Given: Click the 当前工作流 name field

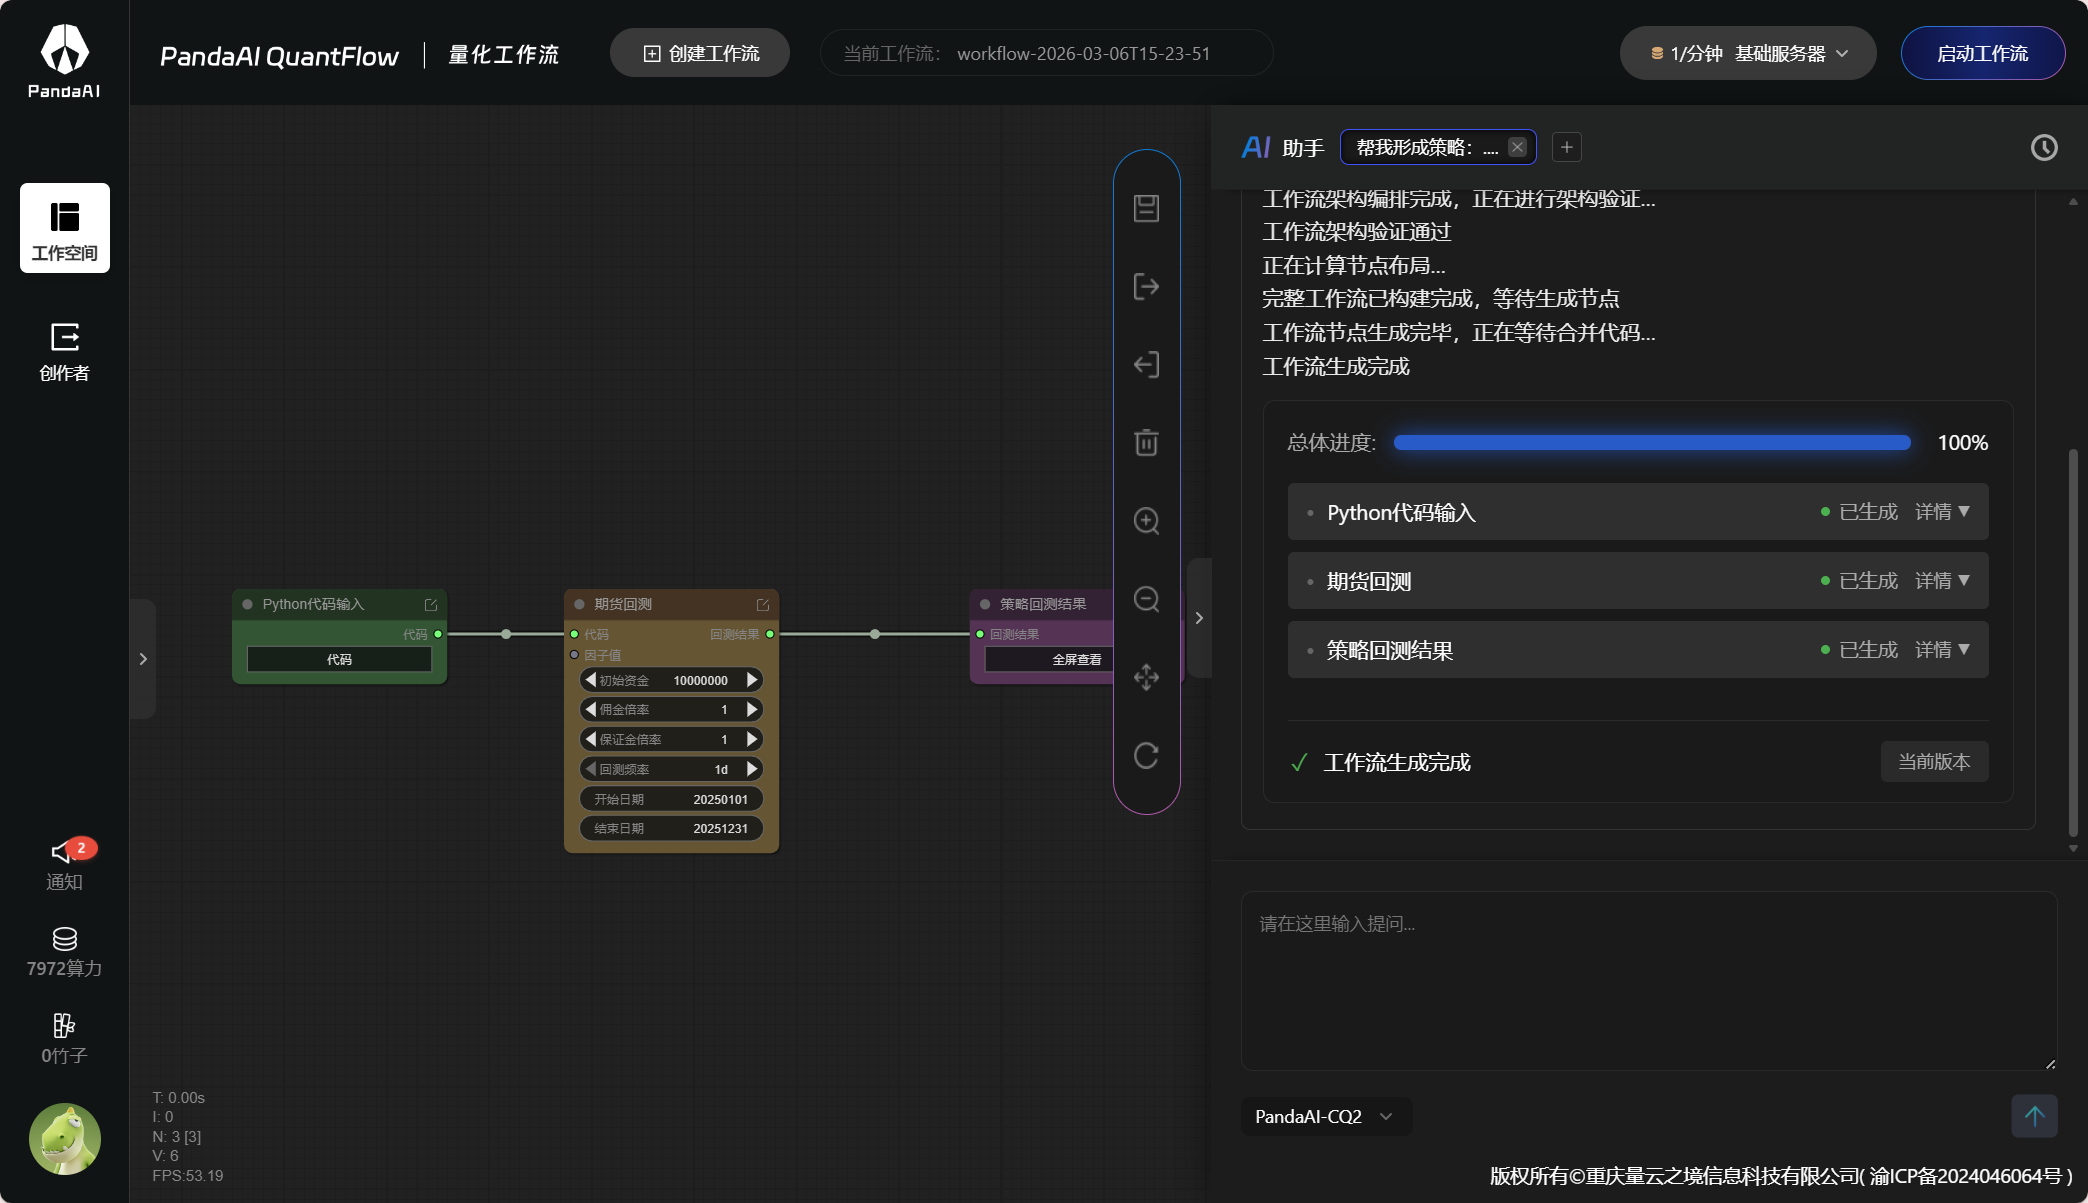Looking at the screenshot, I should click(x=1046, y=53).
